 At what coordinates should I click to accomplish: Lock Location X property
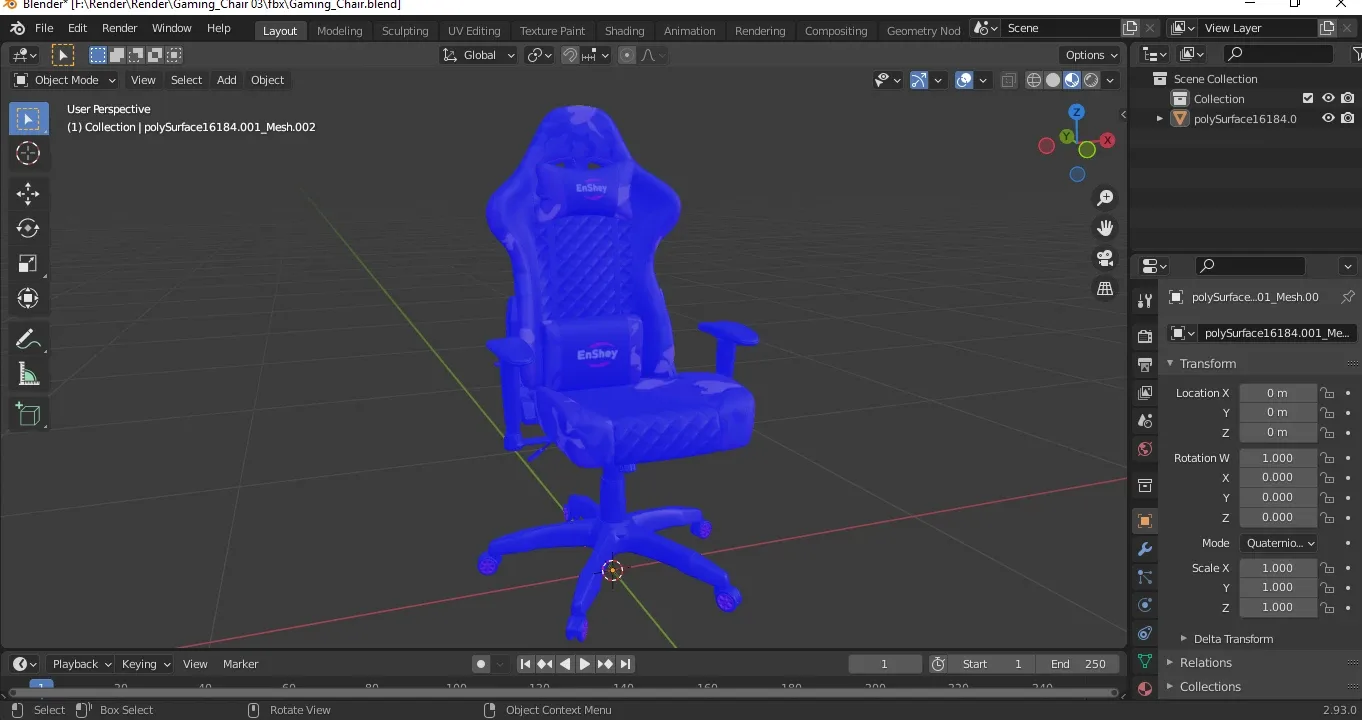point(1327,393)
